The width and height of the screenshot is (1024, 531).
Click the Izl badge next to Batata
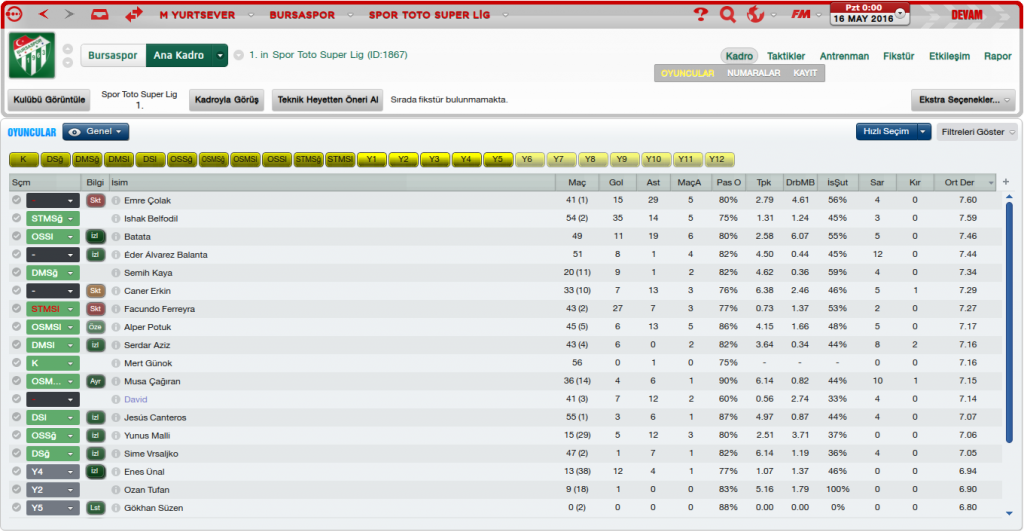pos(95,236)
